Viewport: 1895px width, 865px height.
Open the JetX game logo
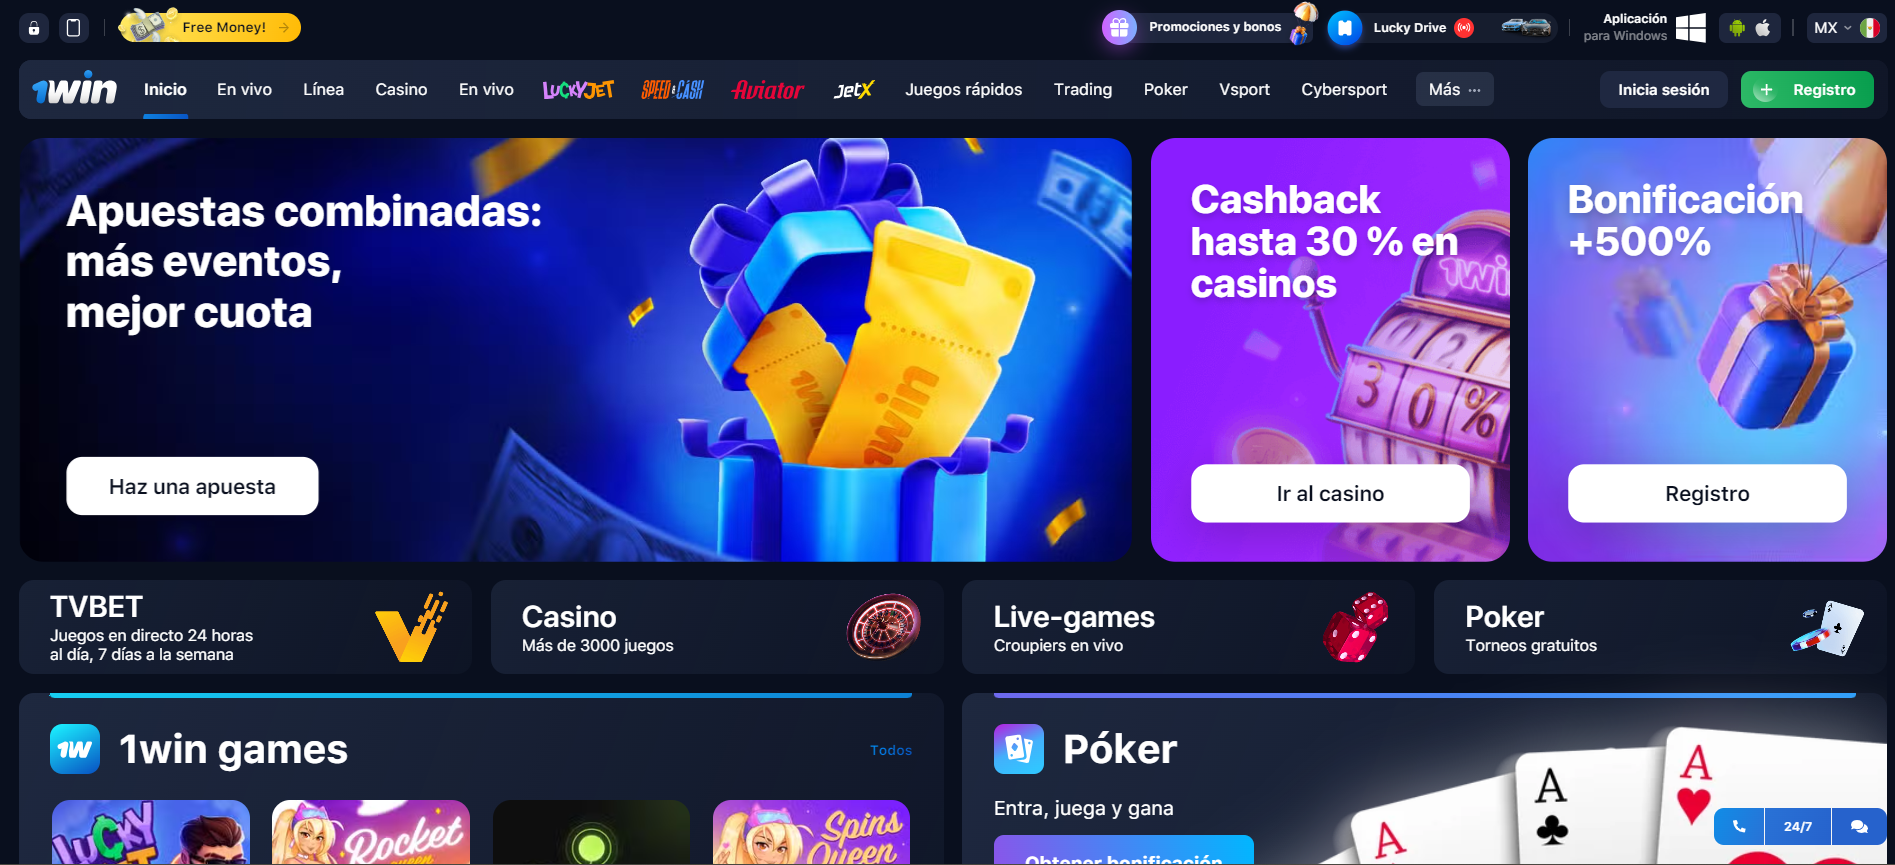[x=854, y=90]
